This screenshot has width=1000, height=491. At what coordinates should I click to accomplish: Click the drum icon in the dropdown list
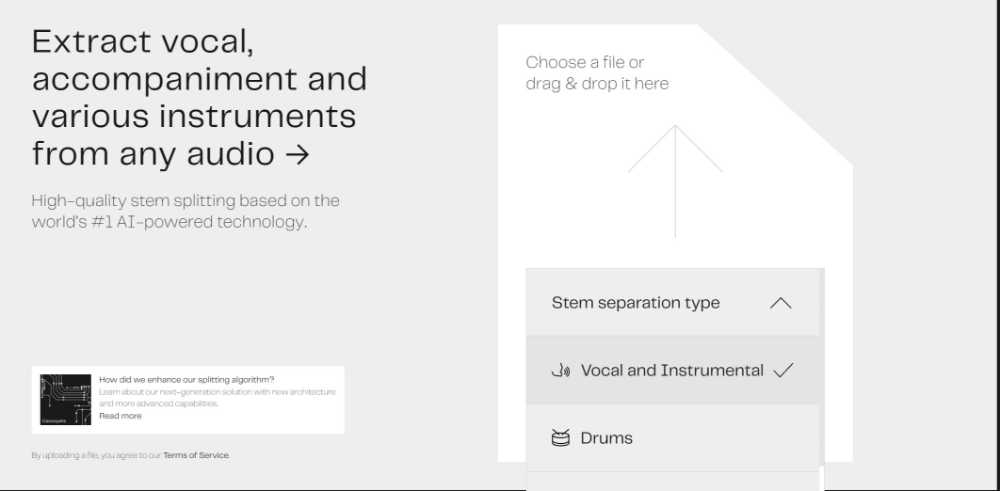561,438
